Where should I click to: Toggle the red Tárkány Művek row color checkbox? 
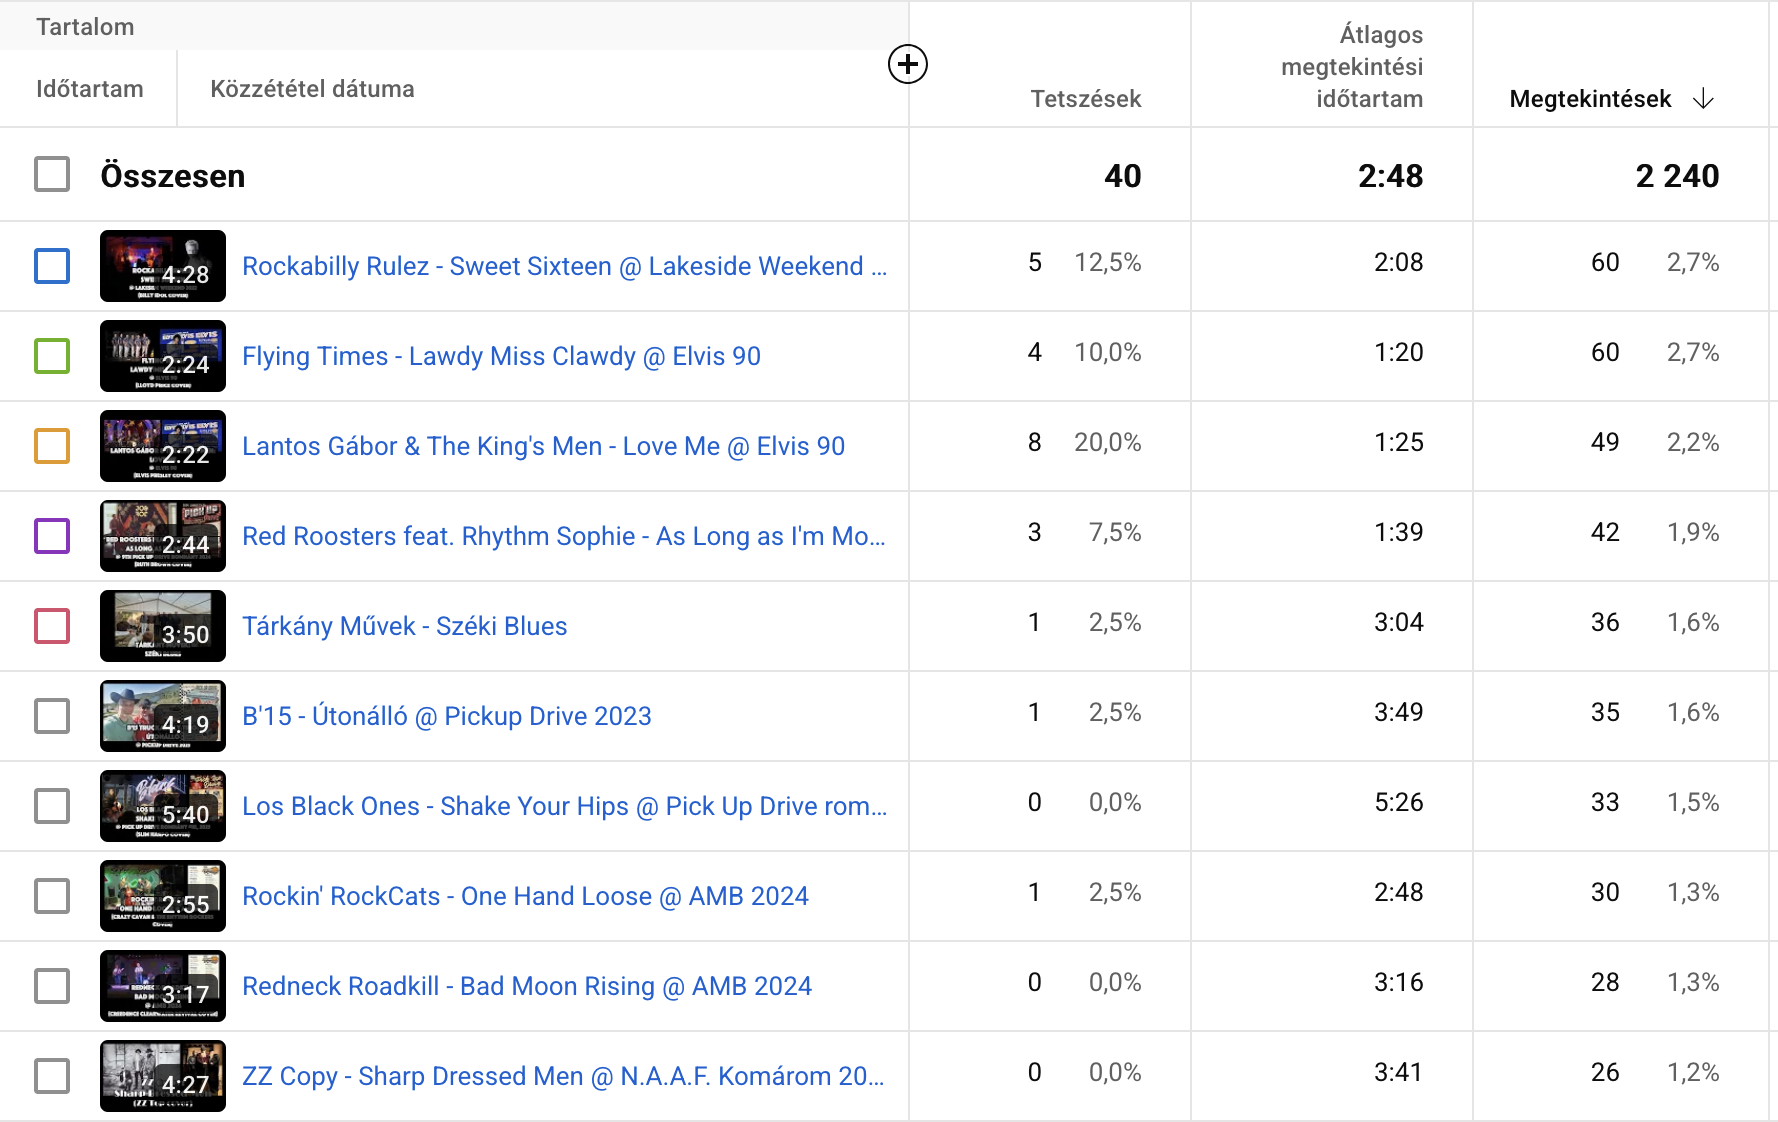(52, 626)
